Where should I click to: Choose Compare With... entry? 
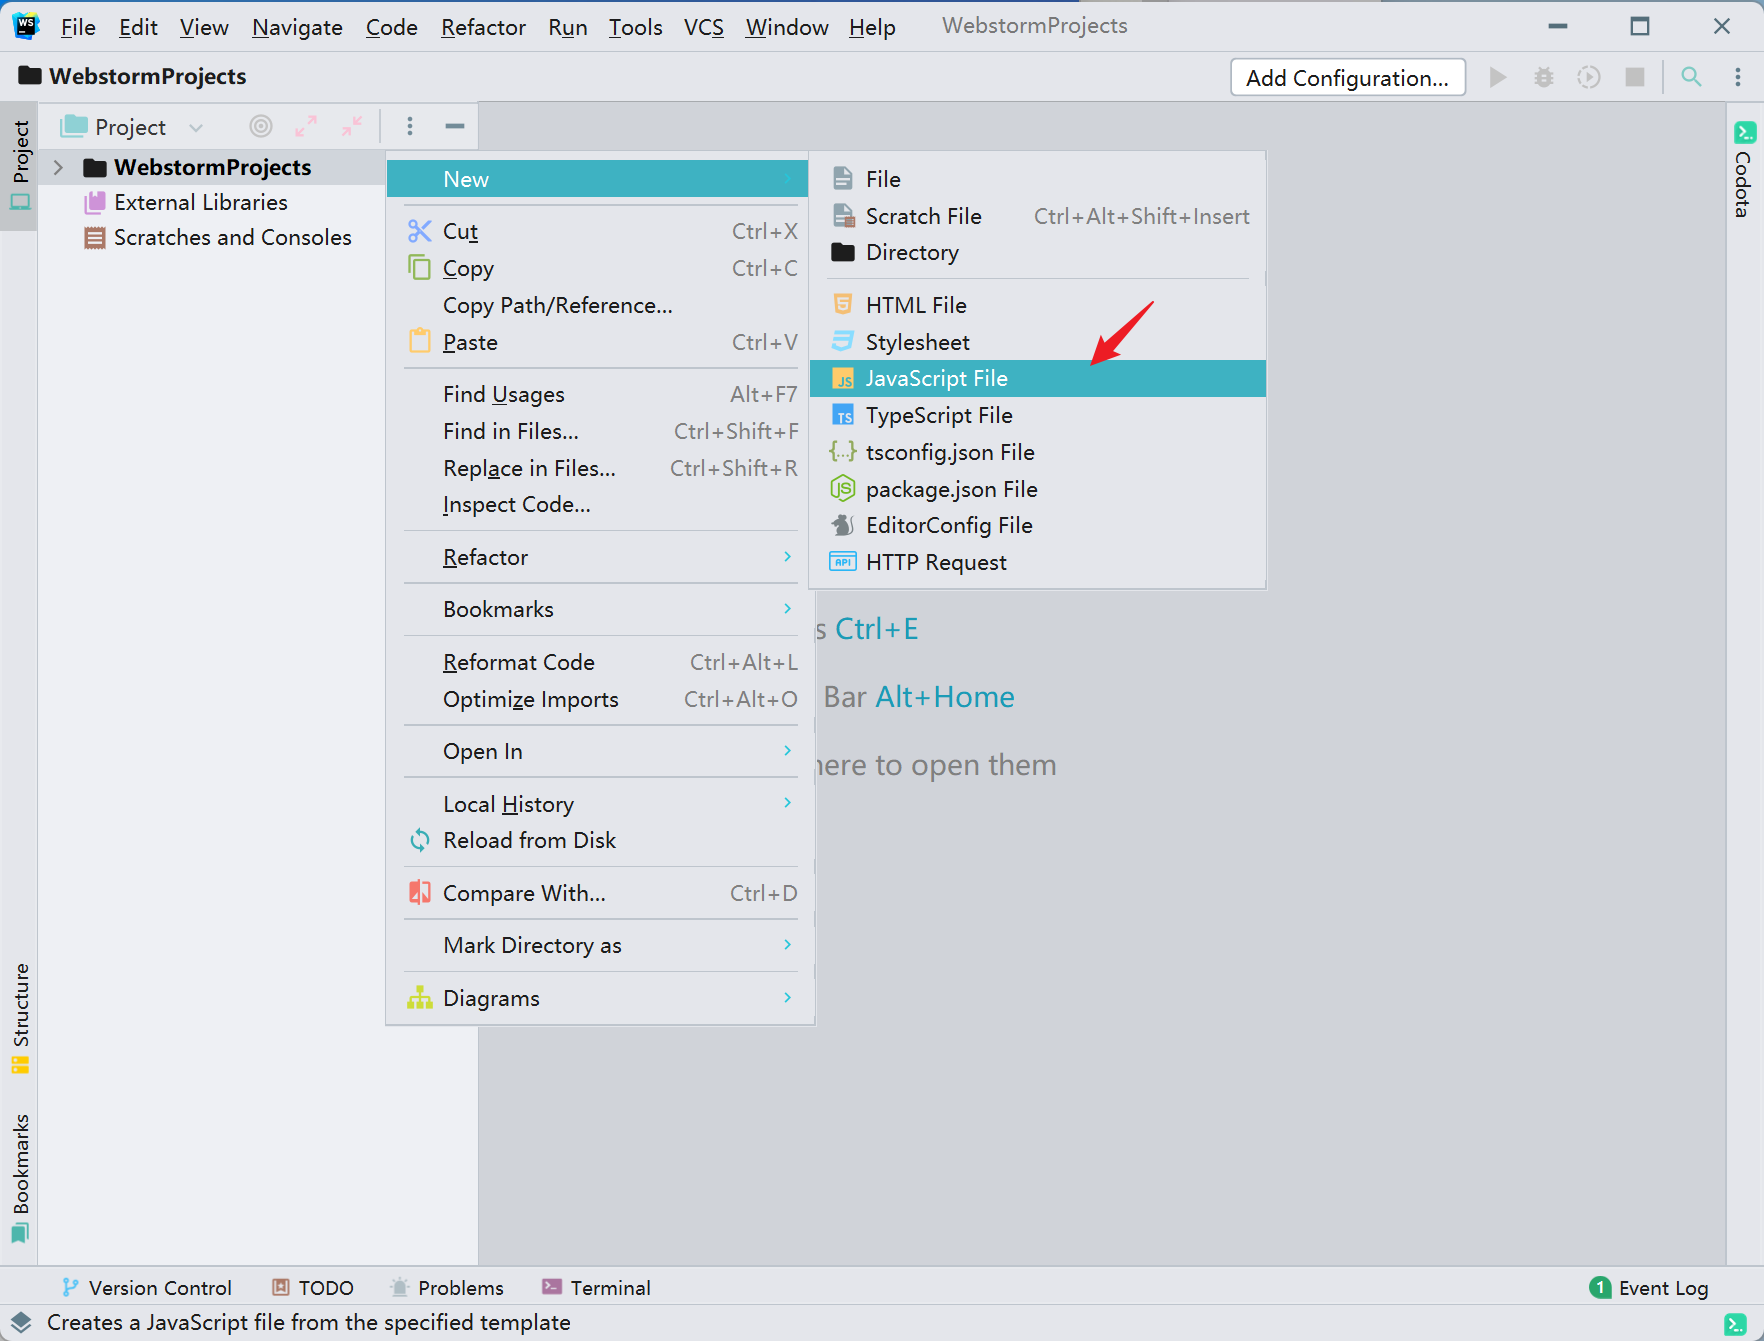600,893
